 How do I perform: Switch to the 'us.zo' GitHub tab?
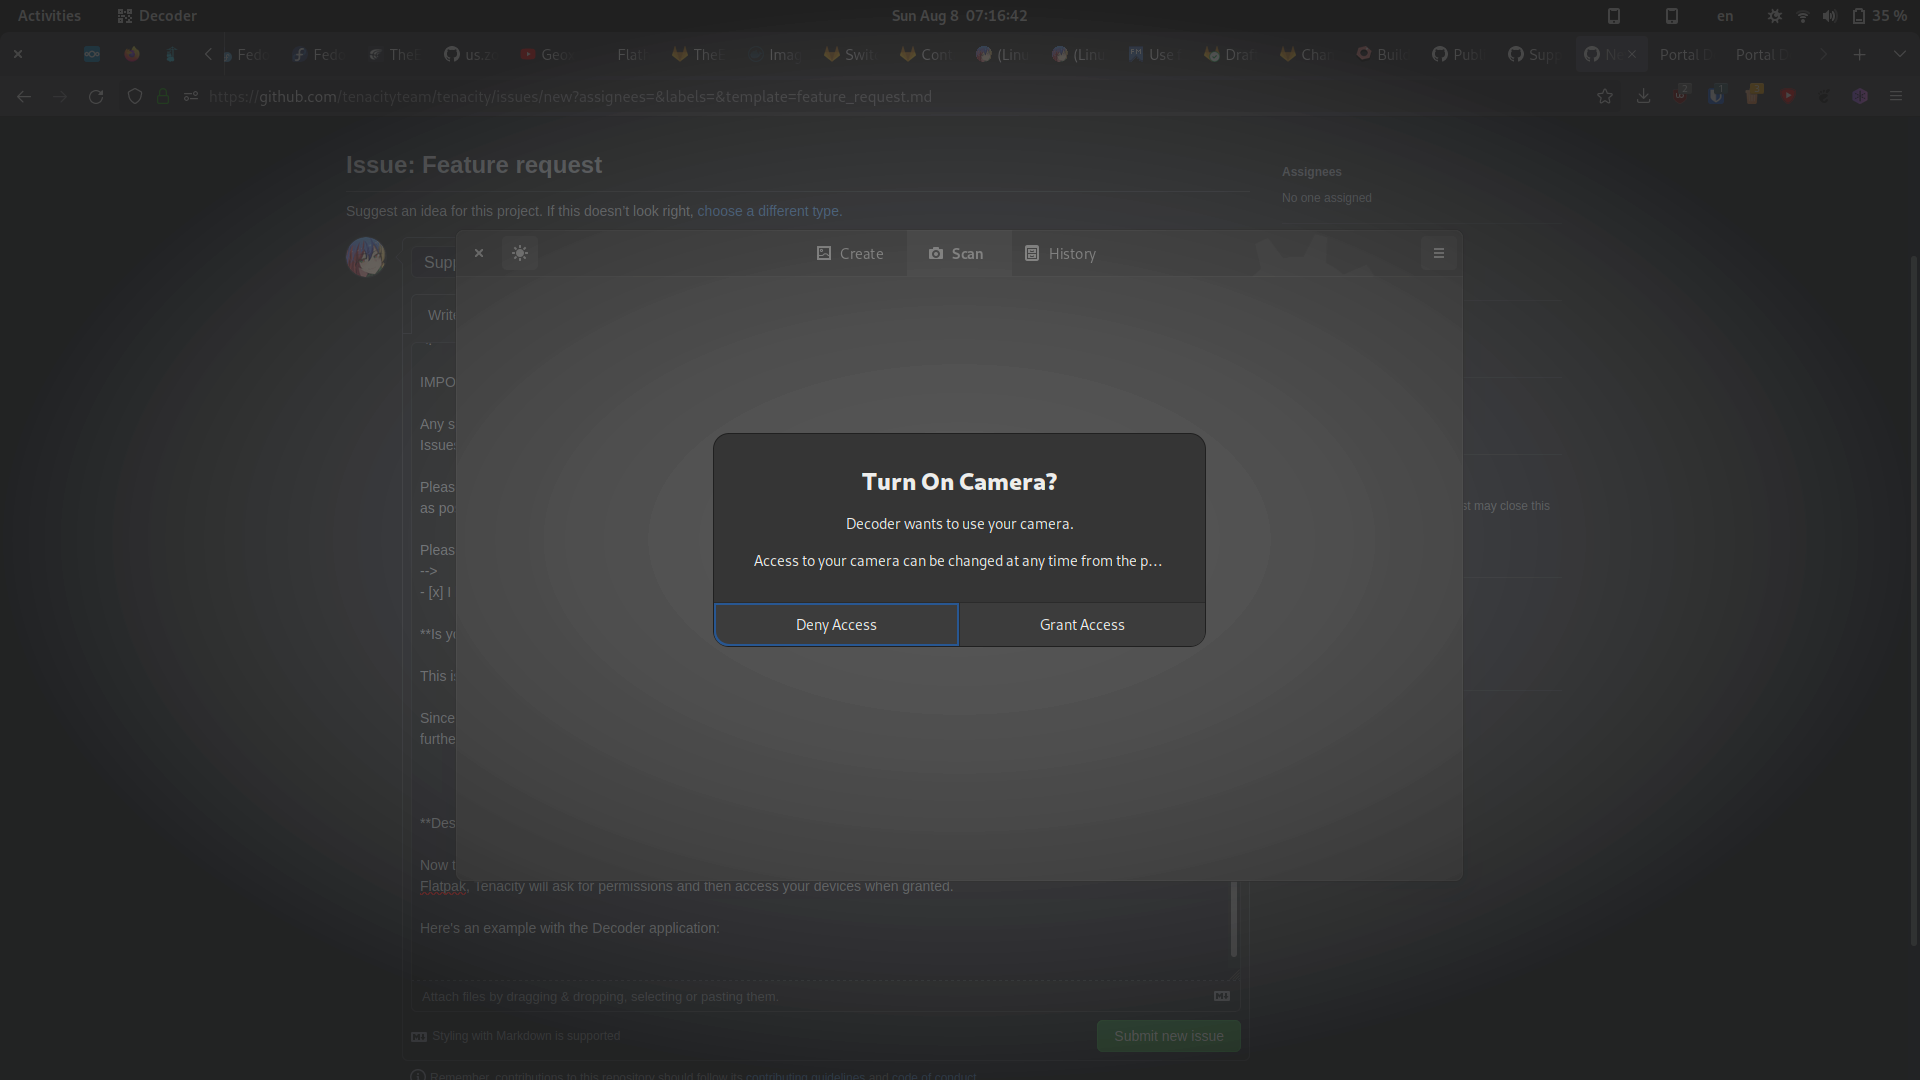click(x=470, y=55)
